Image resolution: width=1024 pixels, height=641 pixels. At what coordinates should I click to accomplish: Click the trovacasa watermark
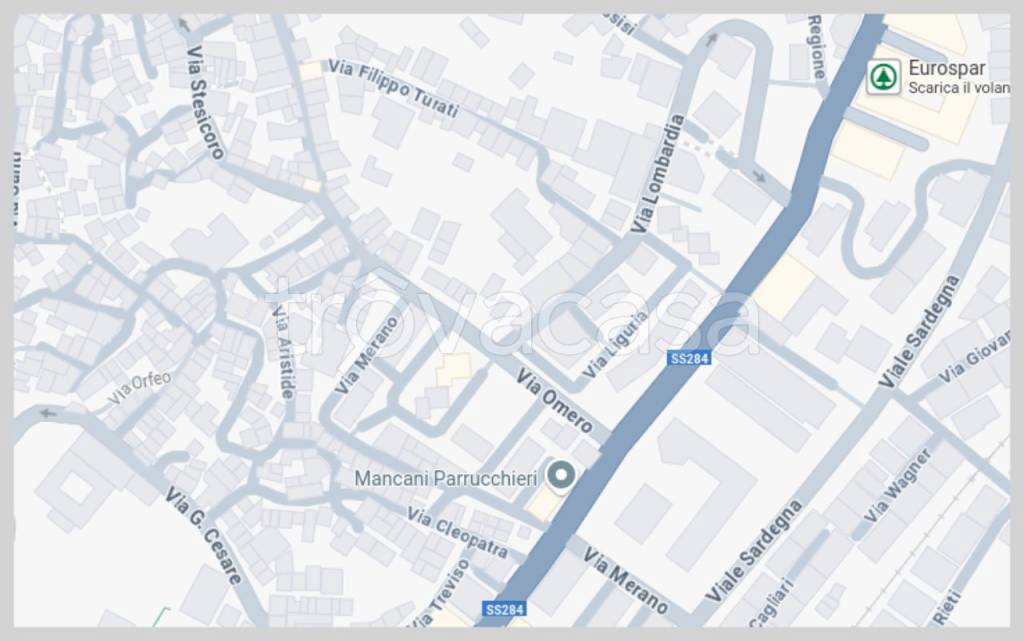point(513,317)
